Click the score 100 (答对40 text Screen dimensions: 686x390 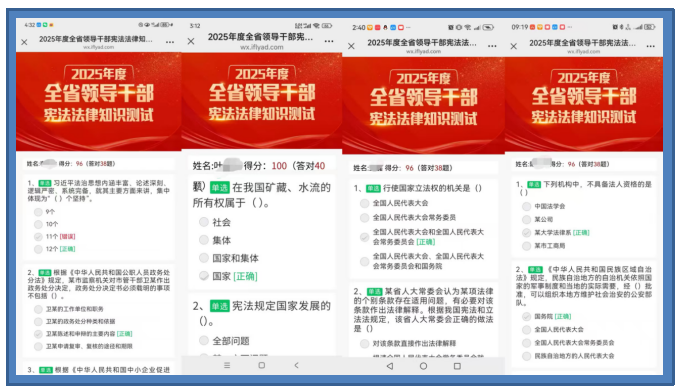[298, 166]
